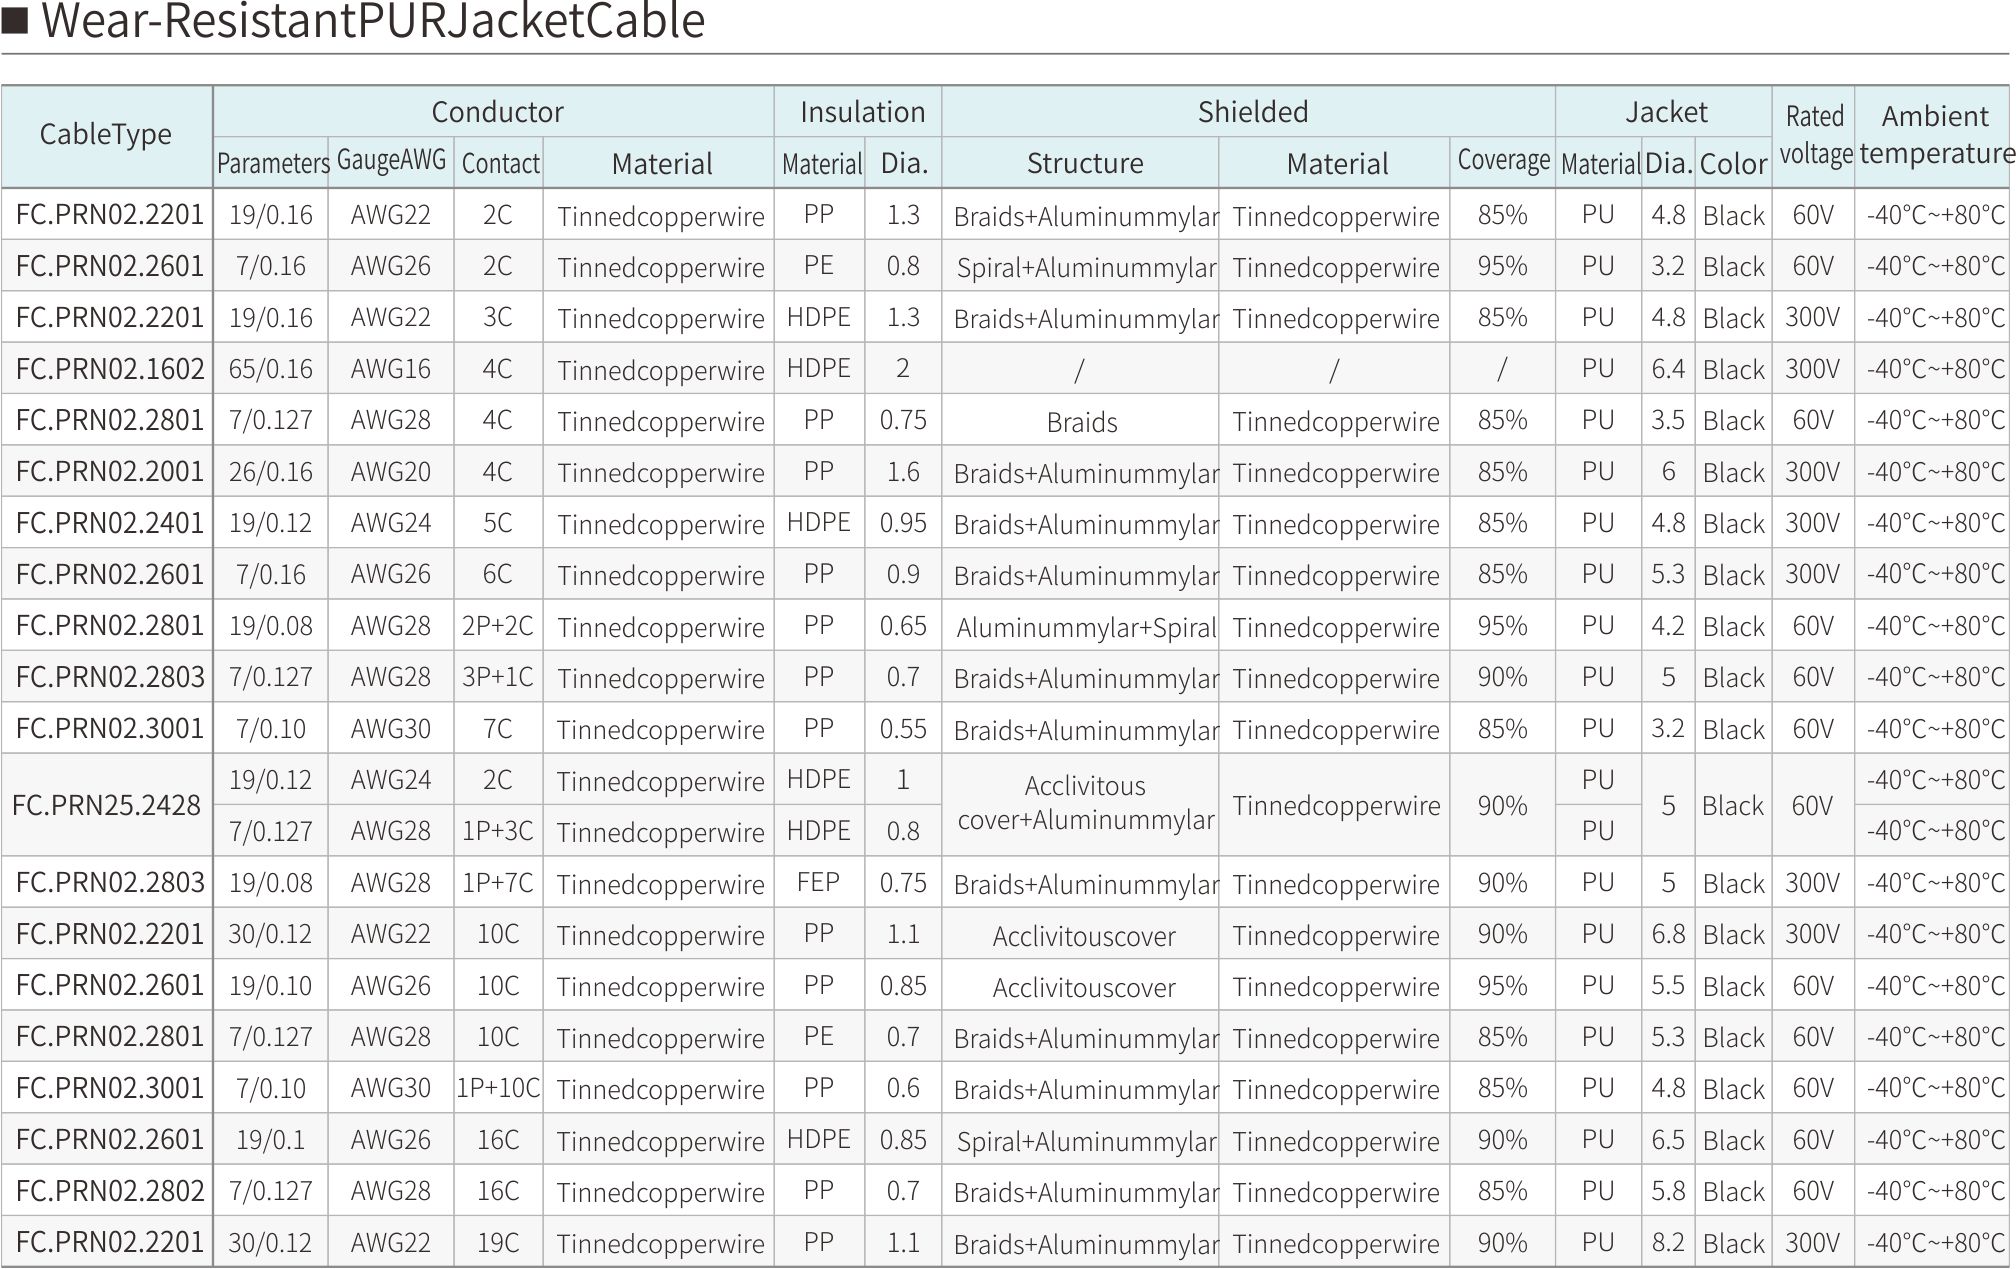
Task: Select the Wear-ResistantPURJacketCable title text
Action: coord(373,21)
